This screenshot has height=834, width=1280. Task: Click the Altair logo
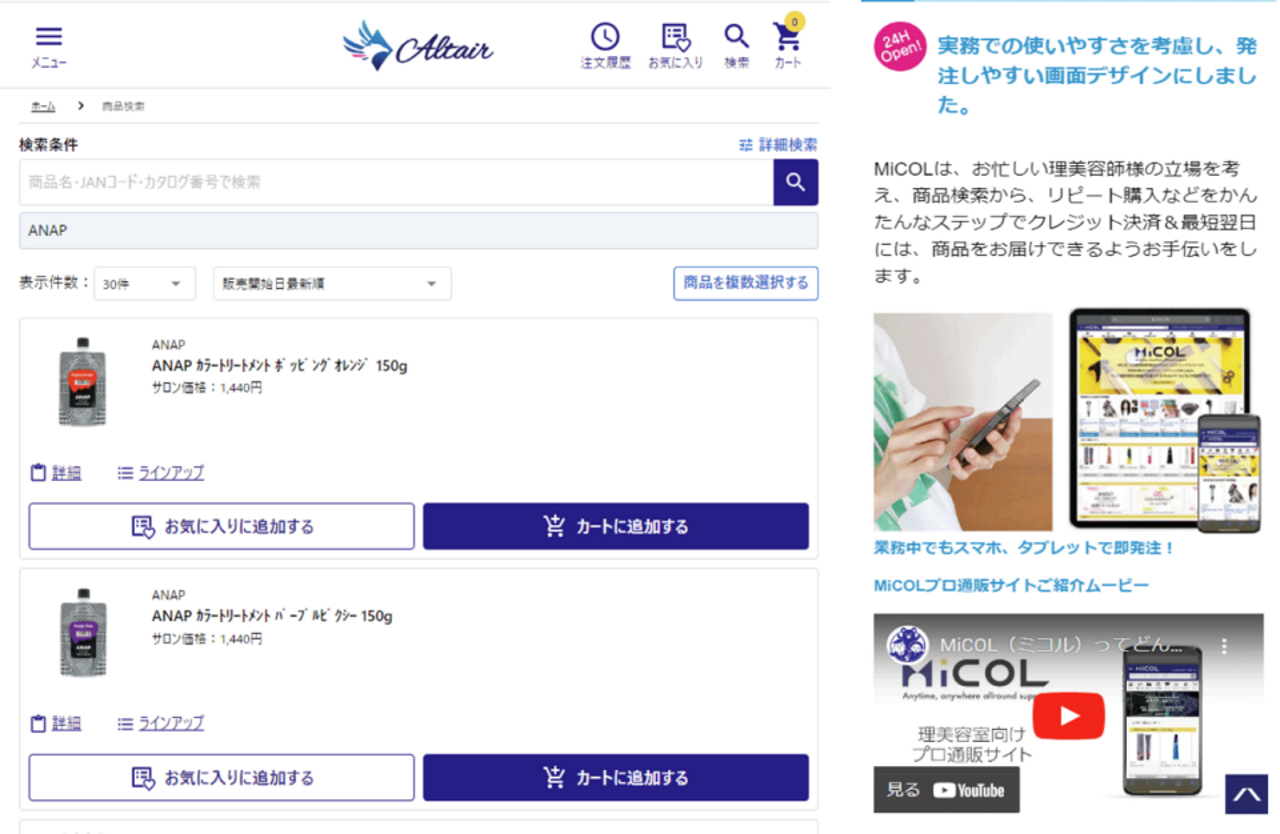pyautogui.click(x=419, y=44)
